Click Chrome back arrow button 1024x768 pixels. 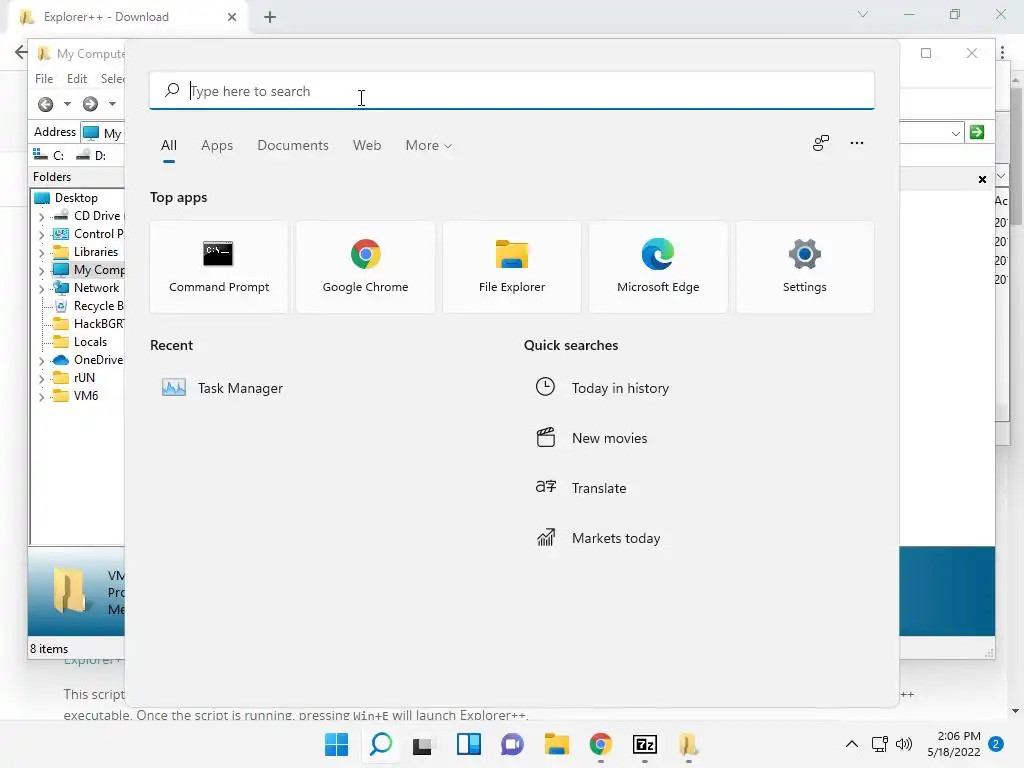tap(21, 52)
